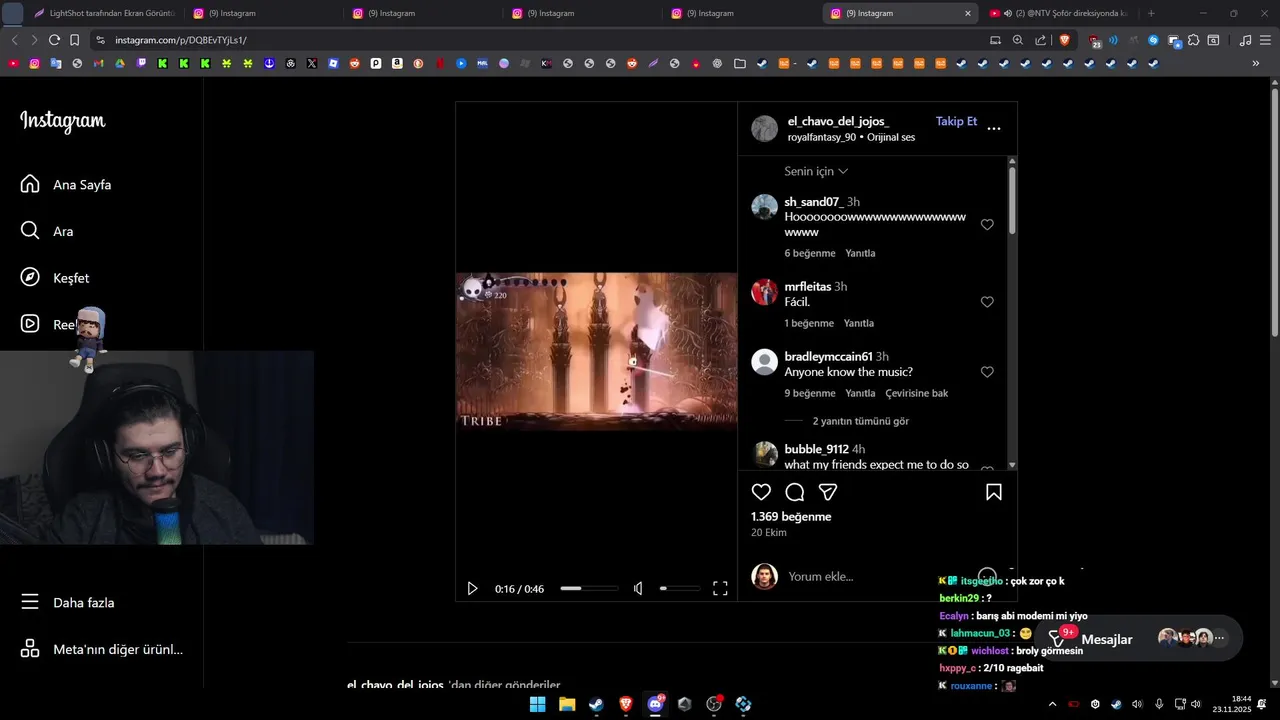The width and height of the screenshot is (1280, 720).
Task: Open the post options three-dot menu
Action: click(x=994, y=128)
